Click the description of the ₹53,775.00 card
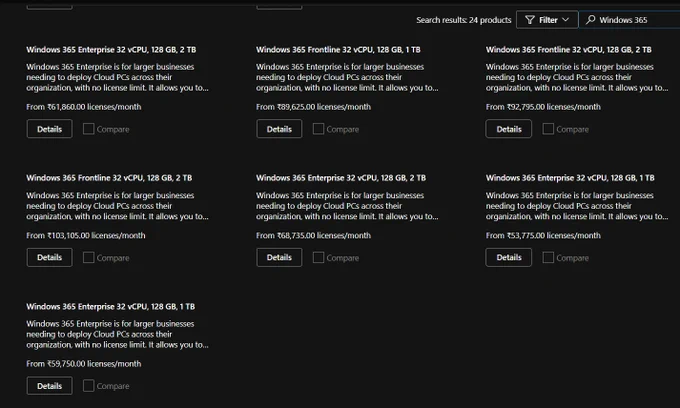 pyautogui.click(x=577, y=206)
